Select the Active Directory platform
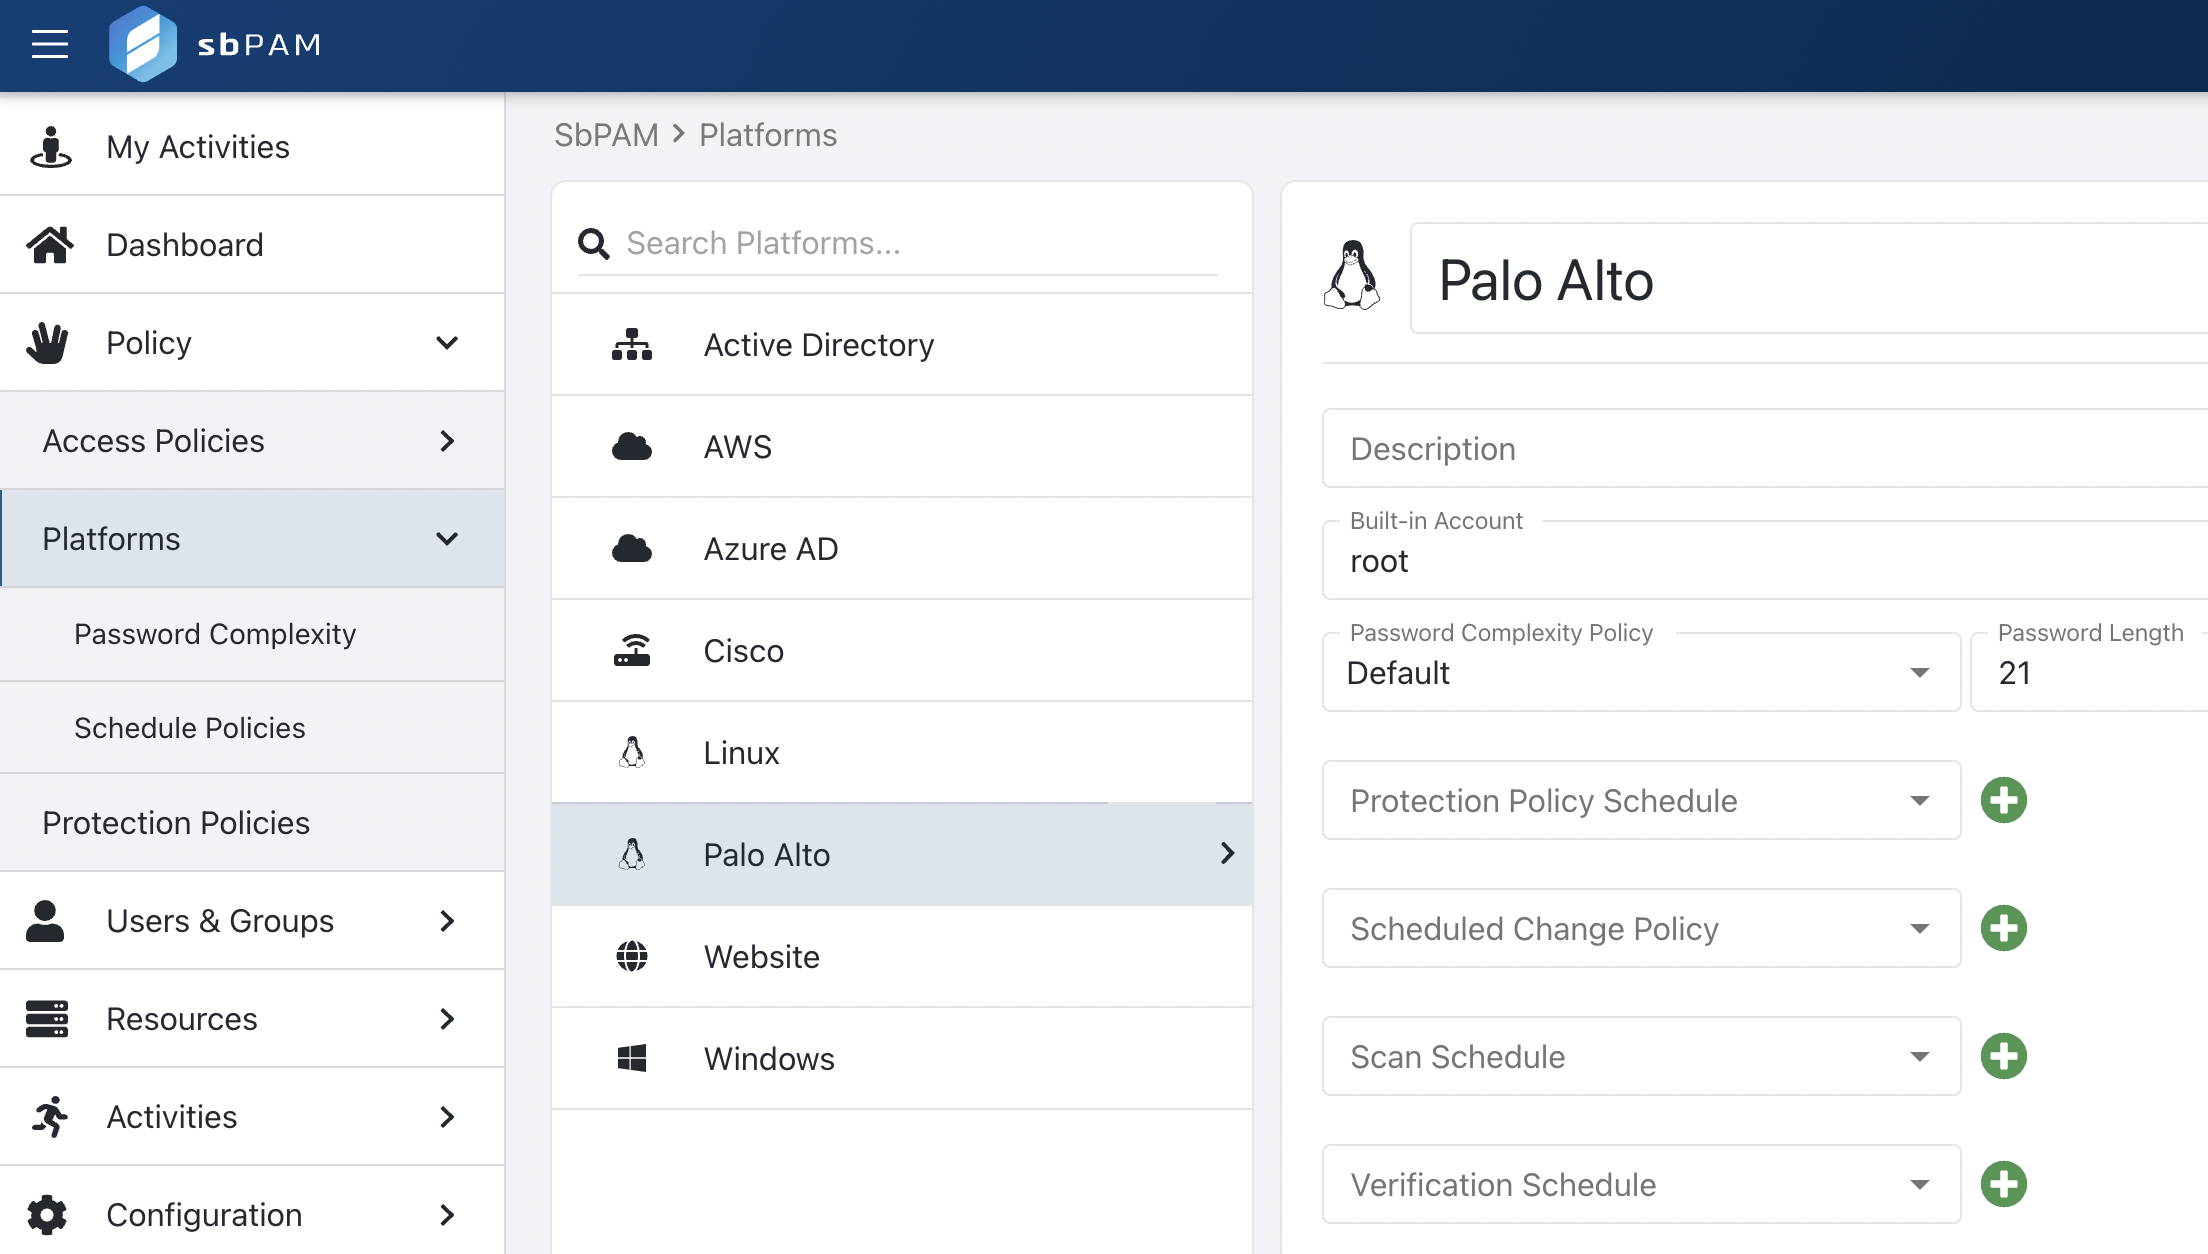The width and height of the screenshot is (2208, 1254). click(818, 345)
